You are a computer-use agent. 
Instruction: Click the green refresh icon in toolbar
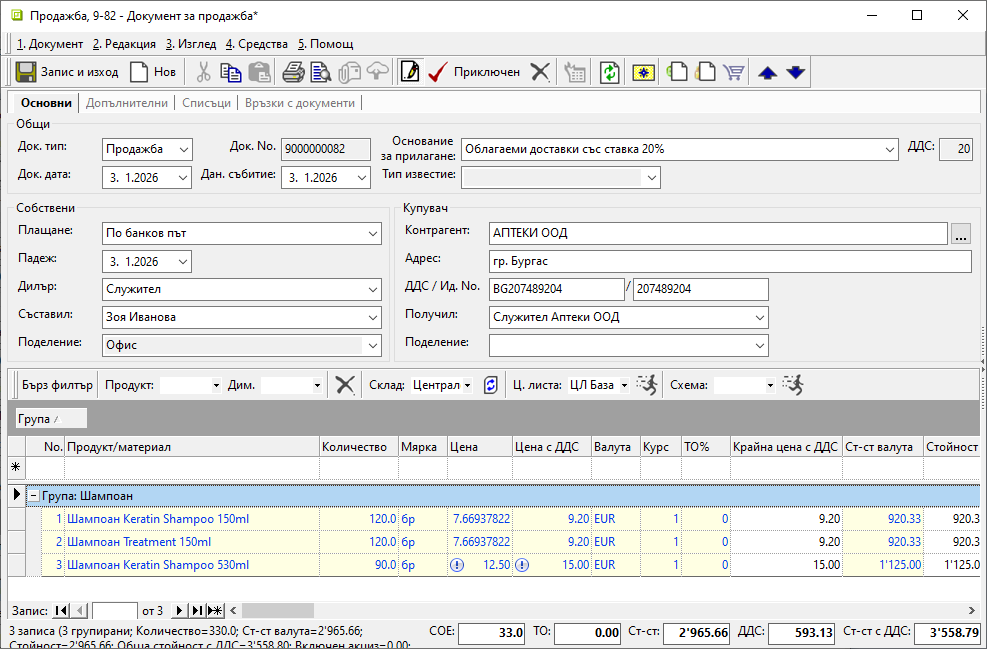click(609, 72)
